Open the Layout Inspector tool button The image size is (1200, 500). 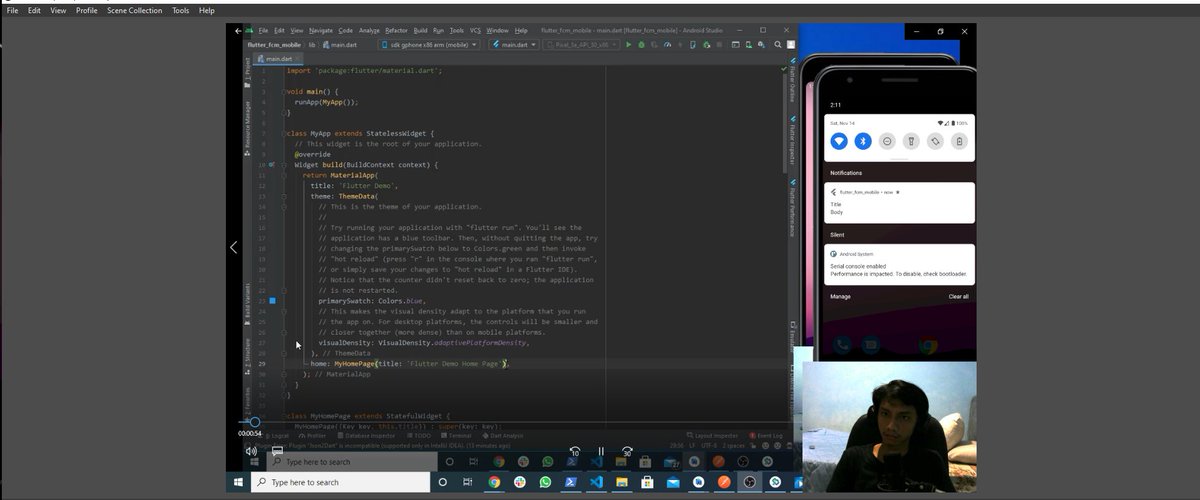pos(712,436)
